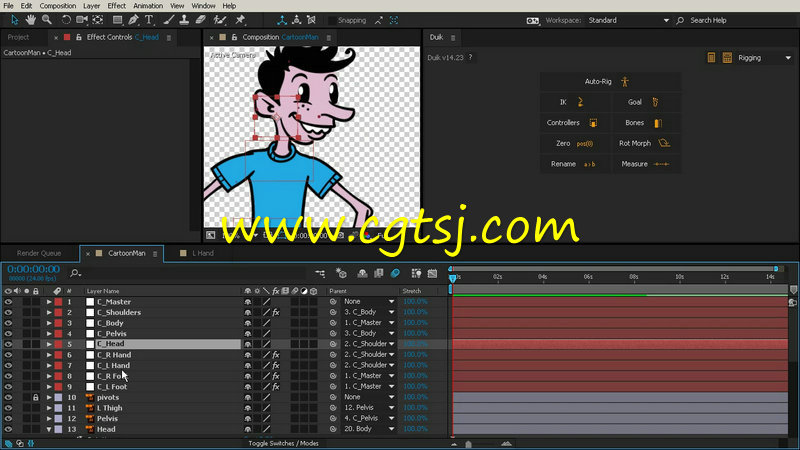The width and height of the screenshot is (800, 450).
Task: Click the Duik Measure icon
Action: coord(661,164)
